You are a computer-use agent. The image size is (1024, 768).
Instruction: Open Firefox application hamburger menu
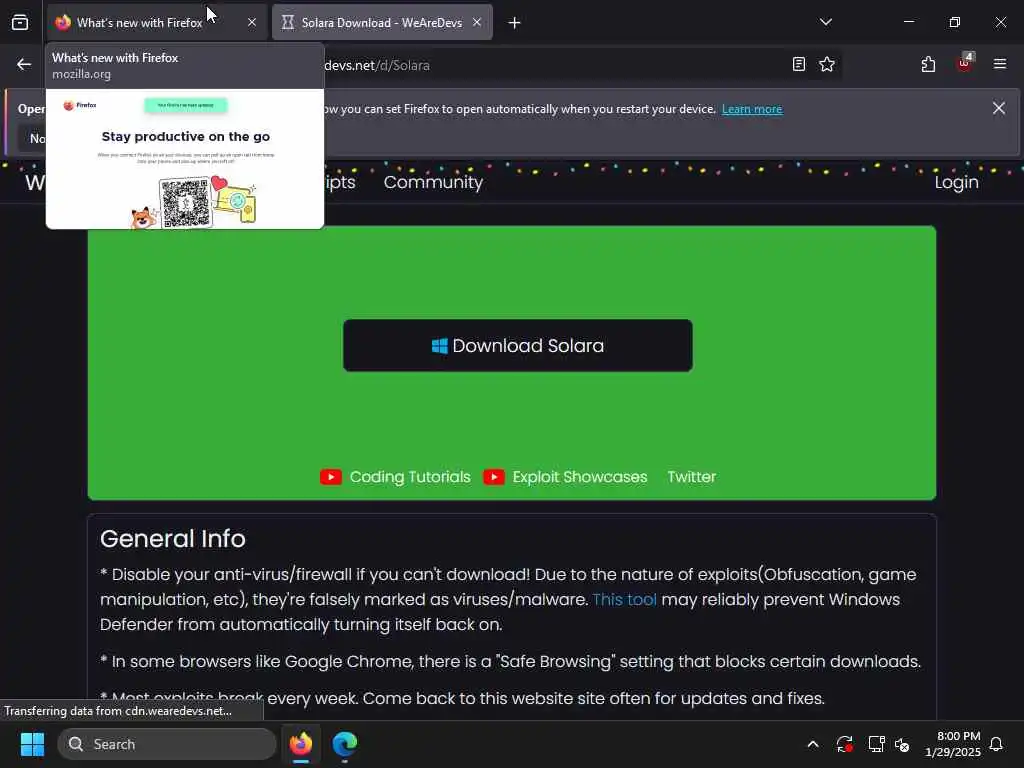pos(1000,64)
